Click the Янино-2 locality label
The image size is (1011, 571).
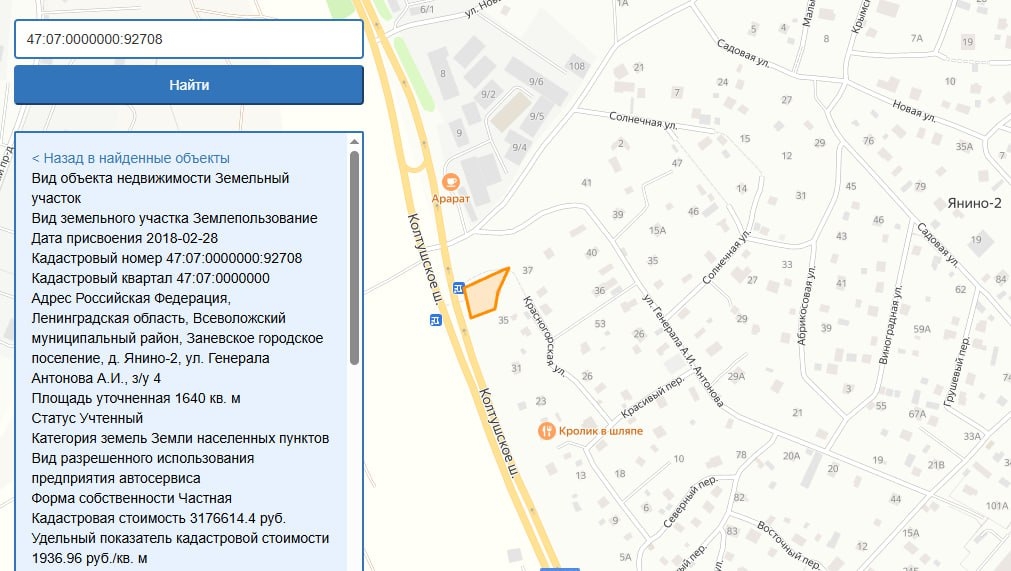click(974, 203)
